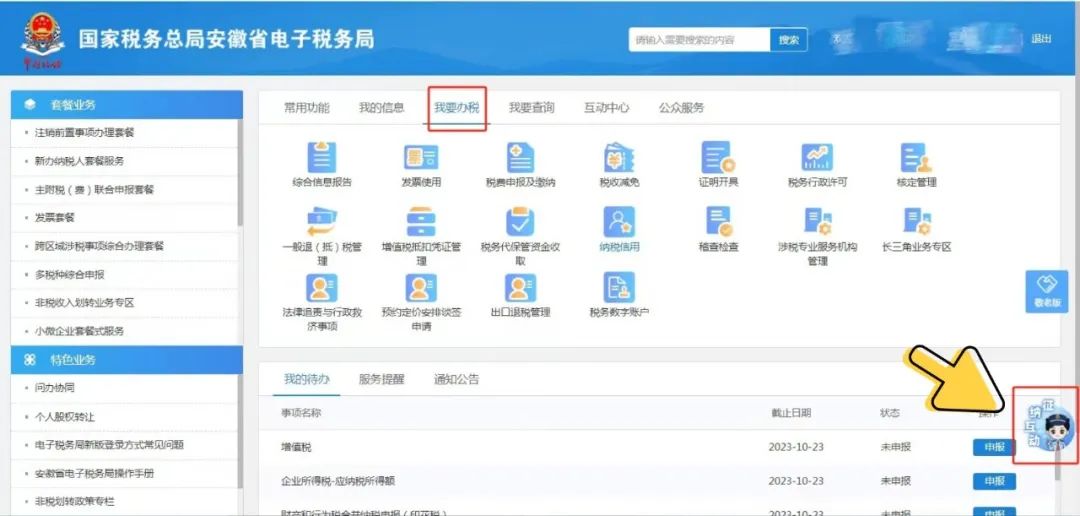Switch to the 我要查询 tab
The image size is (1080, 516).
531,108
